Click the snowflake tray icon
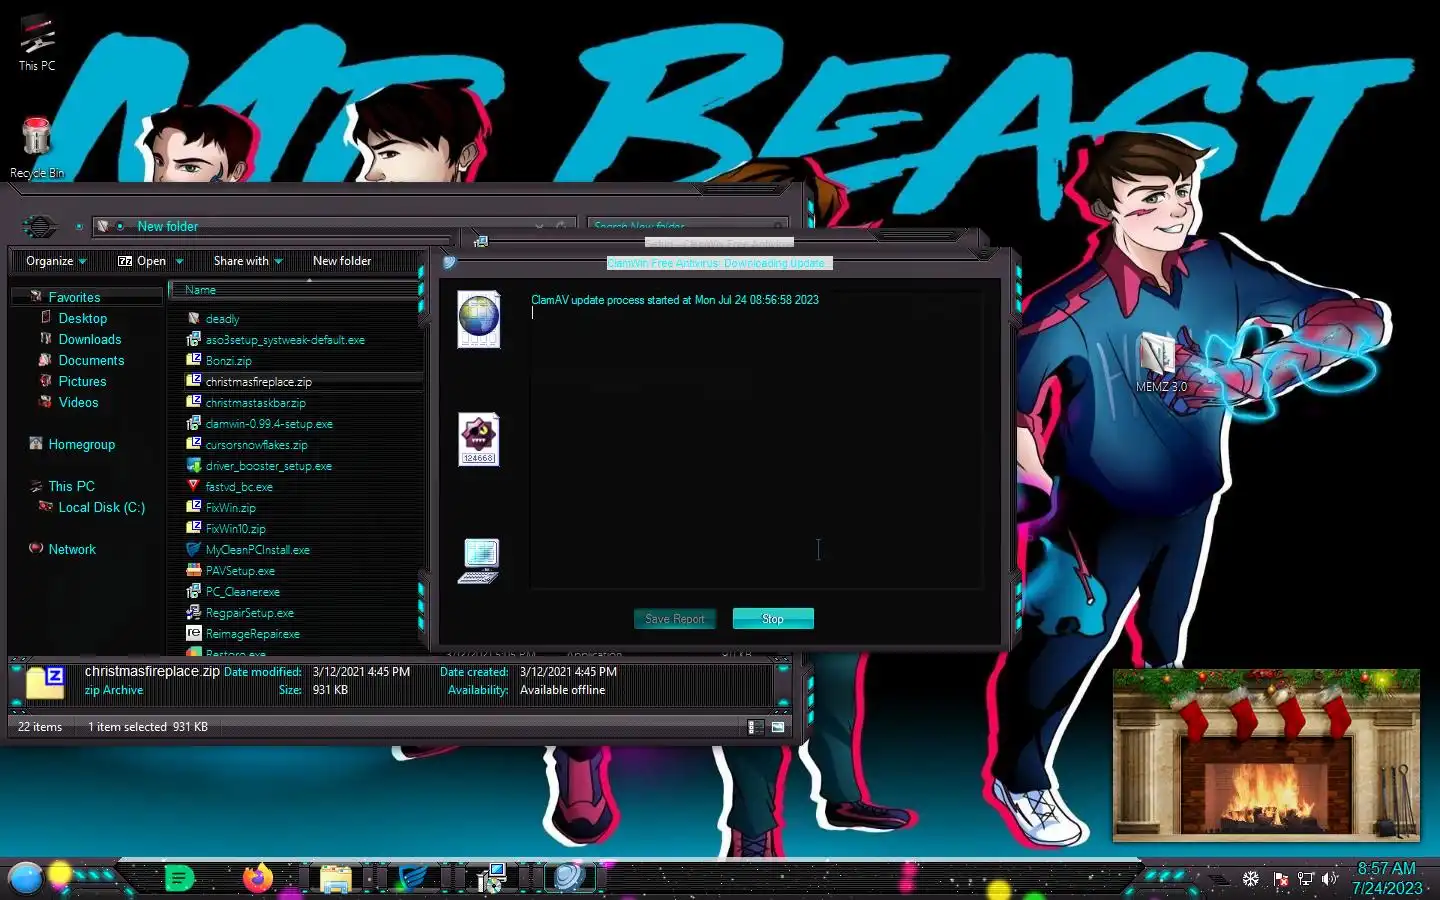Image resolution: width=1440 pixels, height=900 pixels. pyautogui.click(x=1251, y=879)
